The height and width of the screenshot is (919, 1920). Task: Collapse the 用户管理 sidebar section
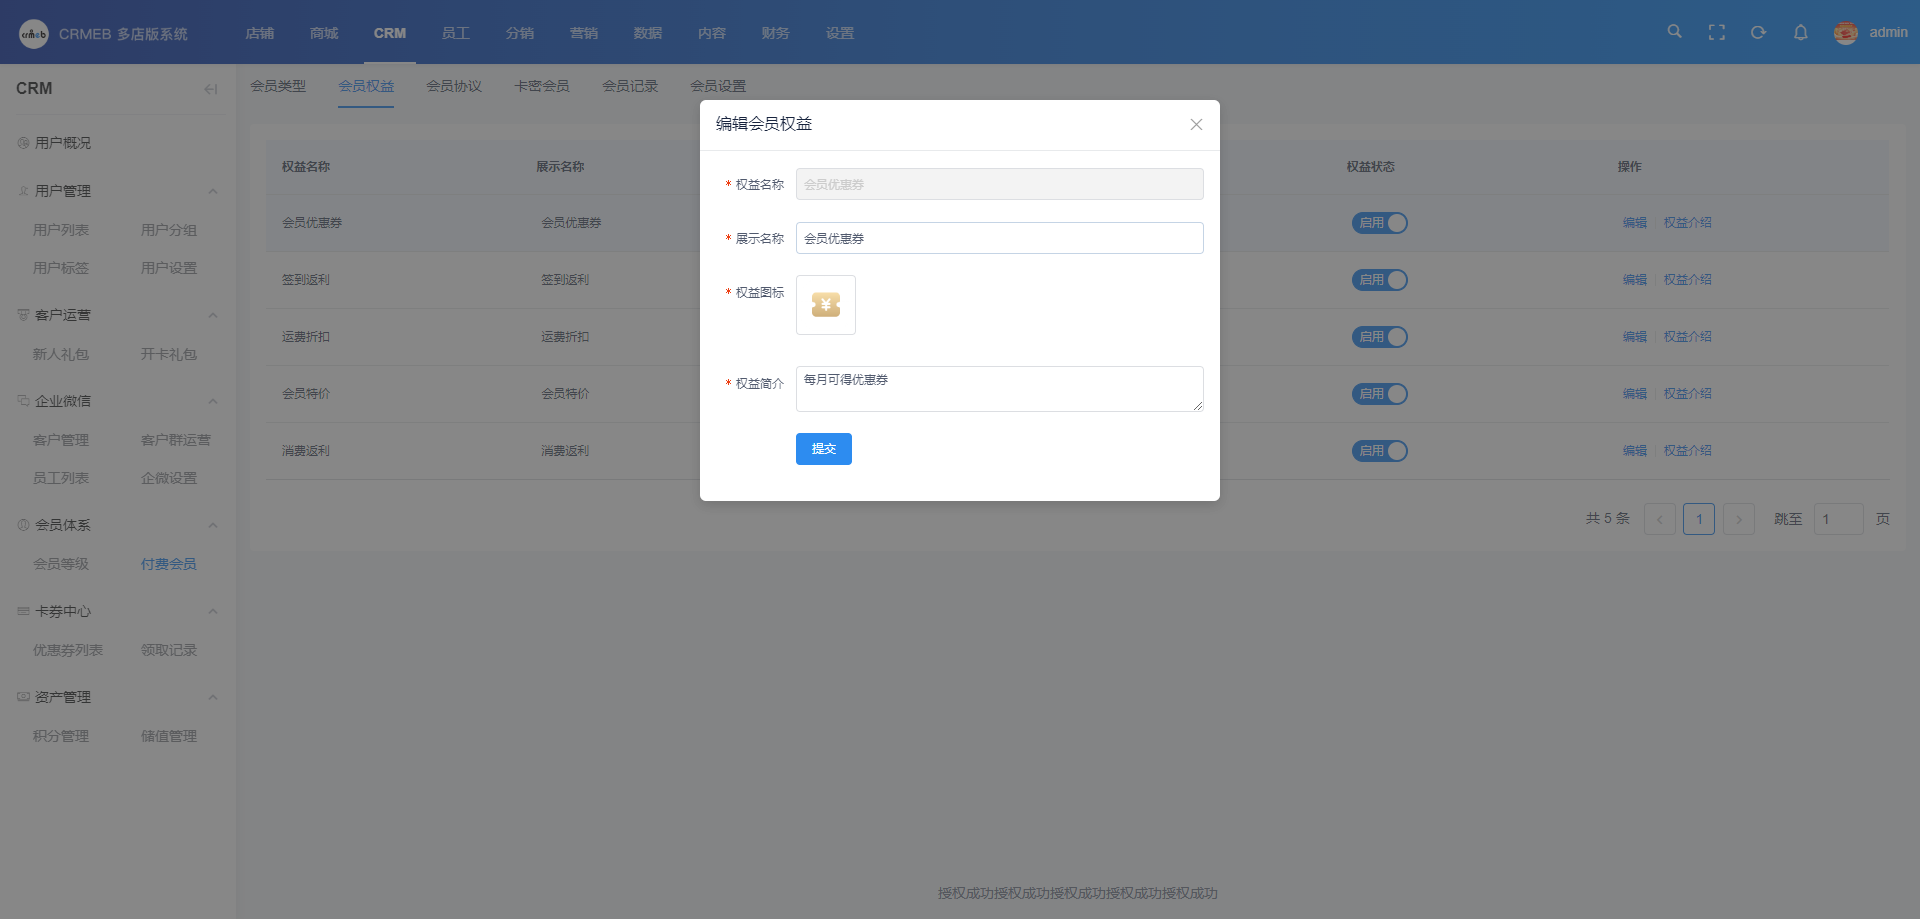[x=212, y=191]
